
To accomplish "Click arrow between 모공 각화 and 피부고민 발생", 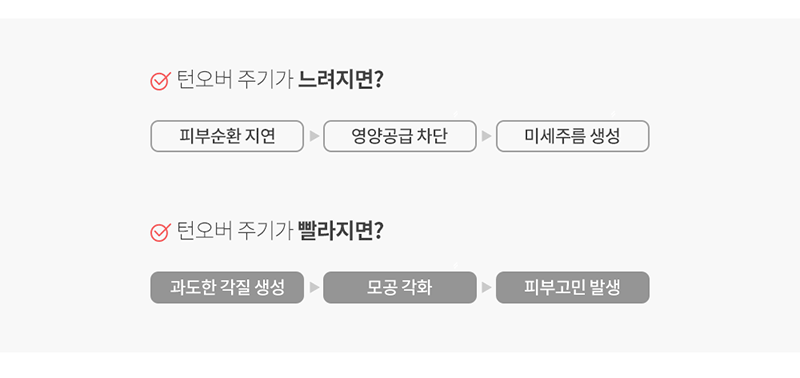I will pyautogui.click(x=487, y=287).
